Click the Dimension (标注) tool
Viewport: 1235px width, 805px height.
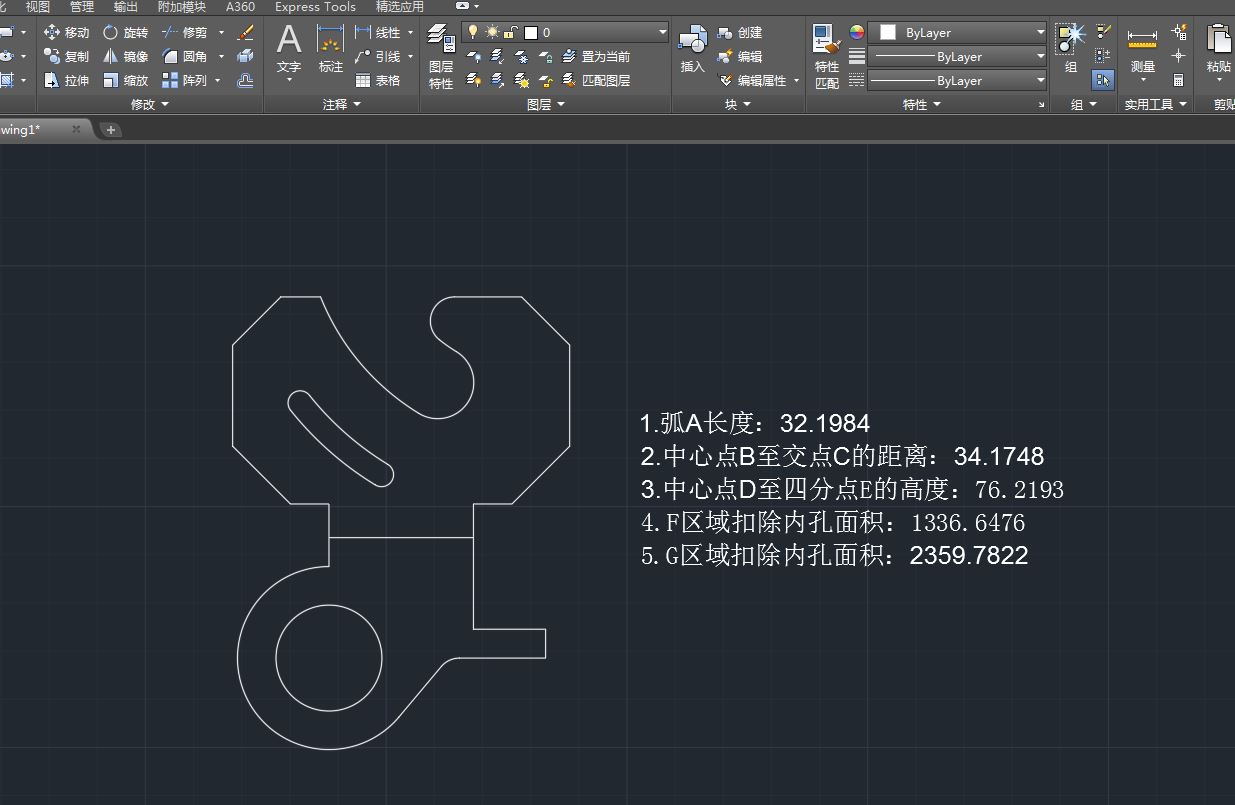[x=331, y=50]
